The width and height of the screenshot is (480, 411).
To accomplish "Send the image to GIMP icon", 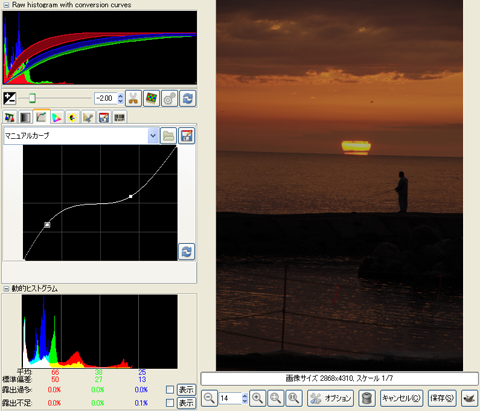I will tap(469, 398).
